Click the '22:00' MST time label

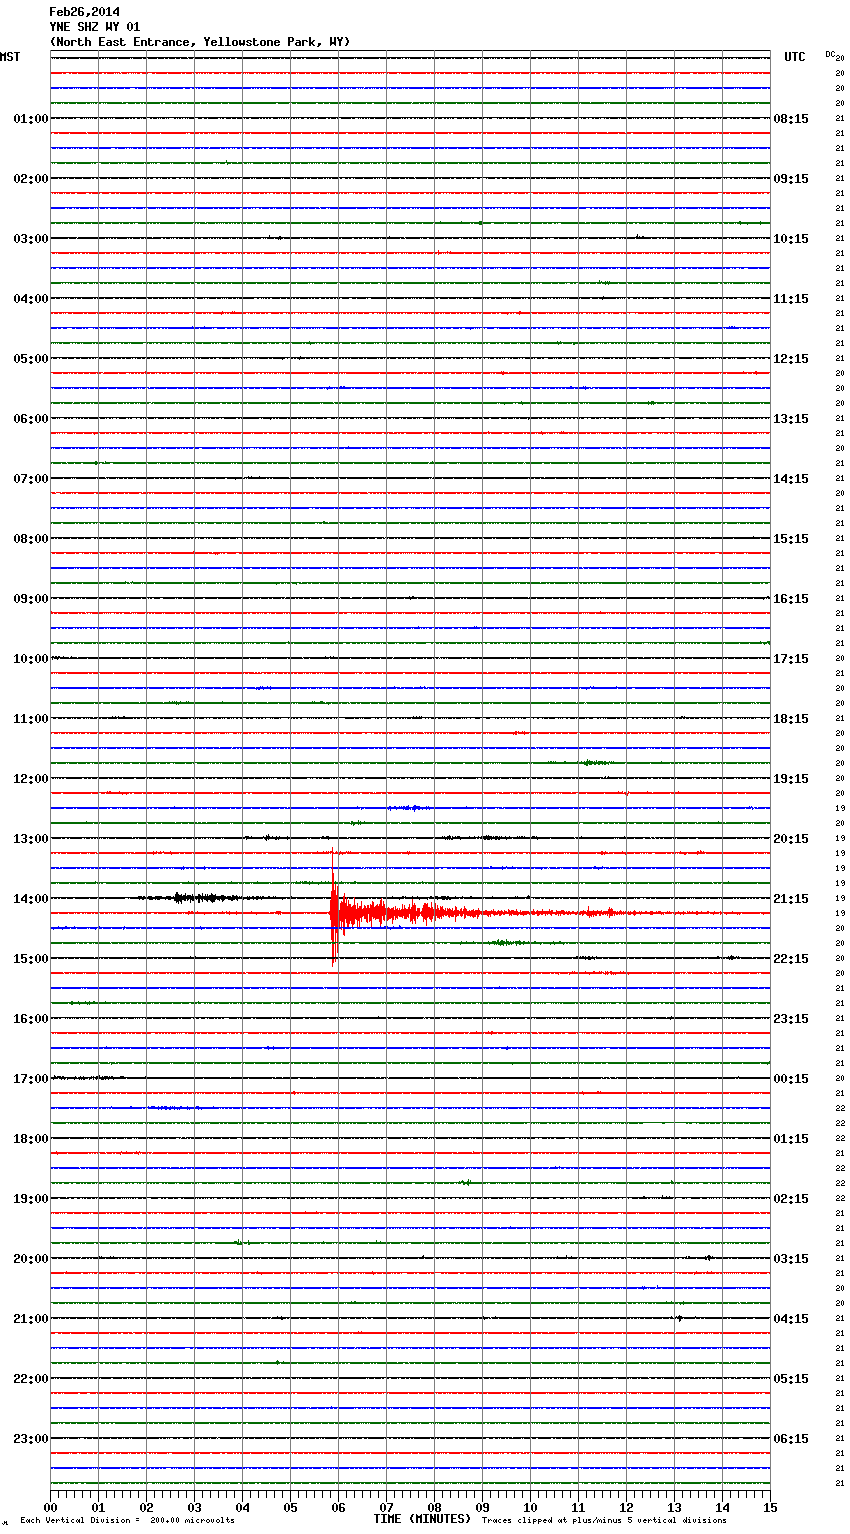click(30, 1379)
